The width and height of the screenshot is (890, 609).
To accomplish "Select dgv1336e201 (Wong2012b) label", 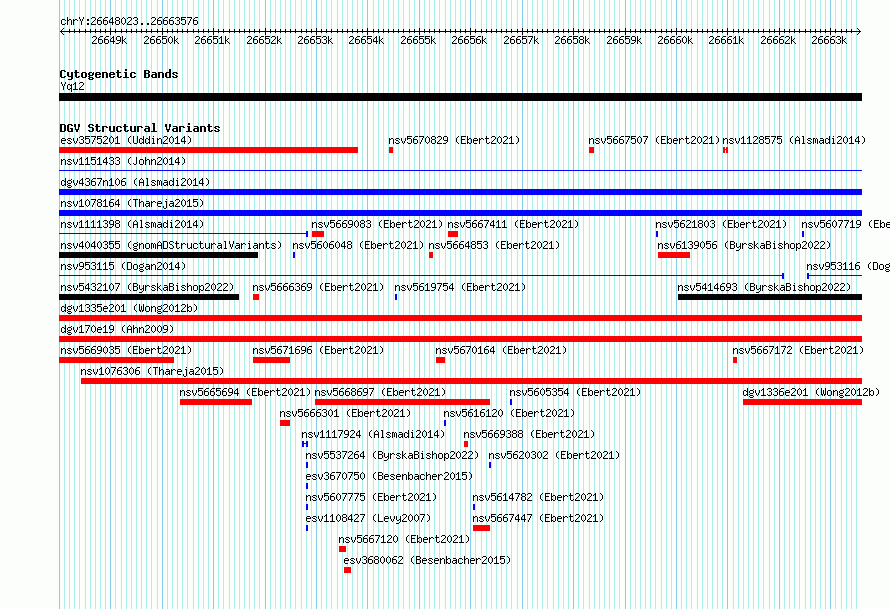I will point(811,392).
